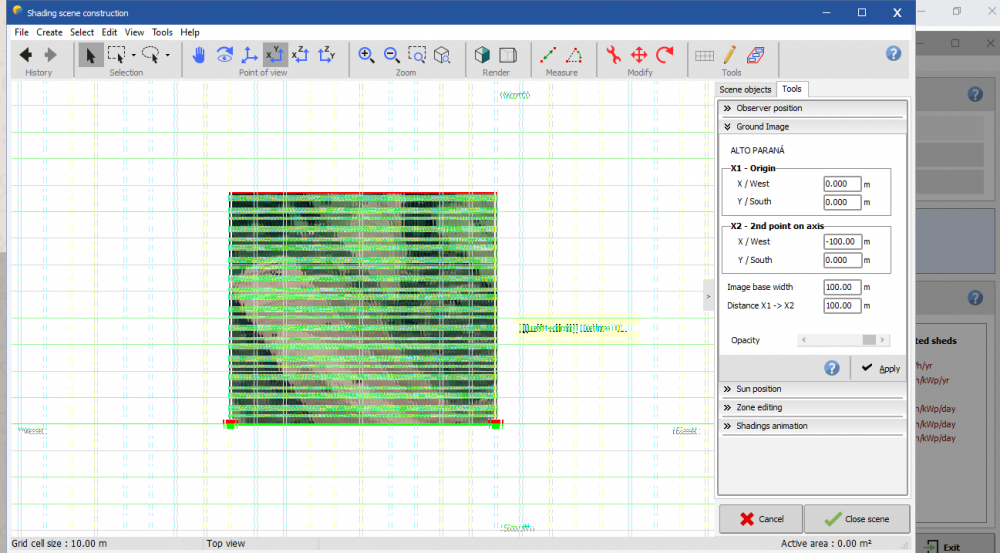Open the Edit menu
Image resolution: width=1000 pixels, height=553 pixels.
[109, 33]
